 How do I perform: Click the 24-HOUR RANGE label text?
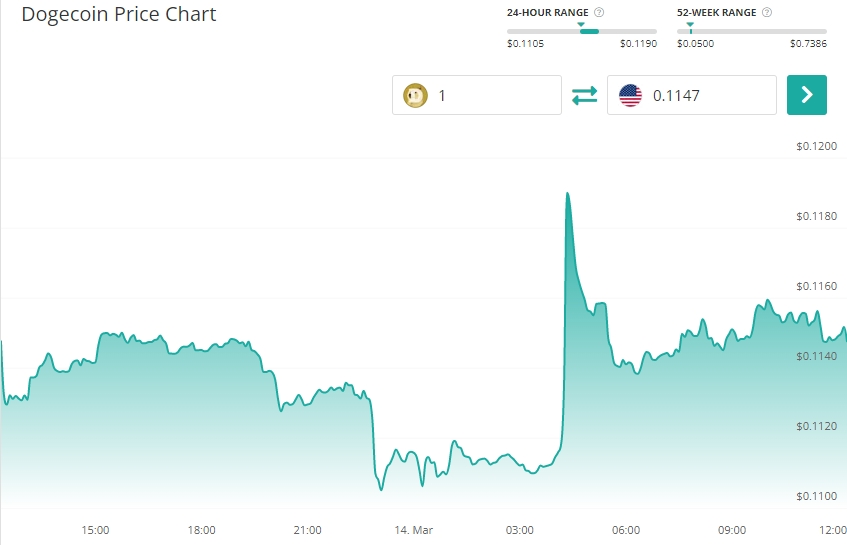point(548,13)
